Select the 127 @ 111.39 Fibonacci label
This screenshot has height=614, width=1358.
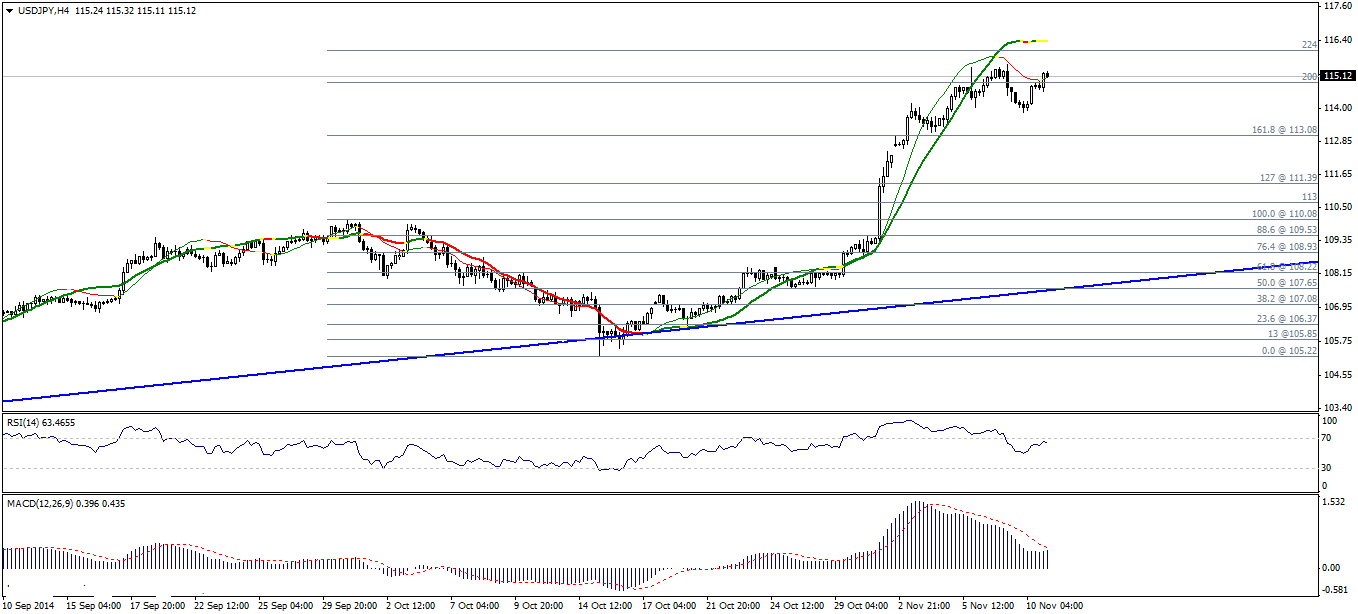[x=1288, y=177]
